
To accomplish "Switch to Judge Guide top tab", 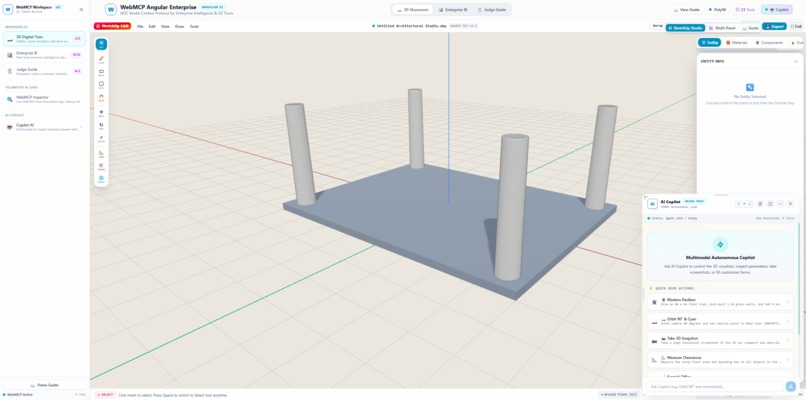I will tap(491, 10).
